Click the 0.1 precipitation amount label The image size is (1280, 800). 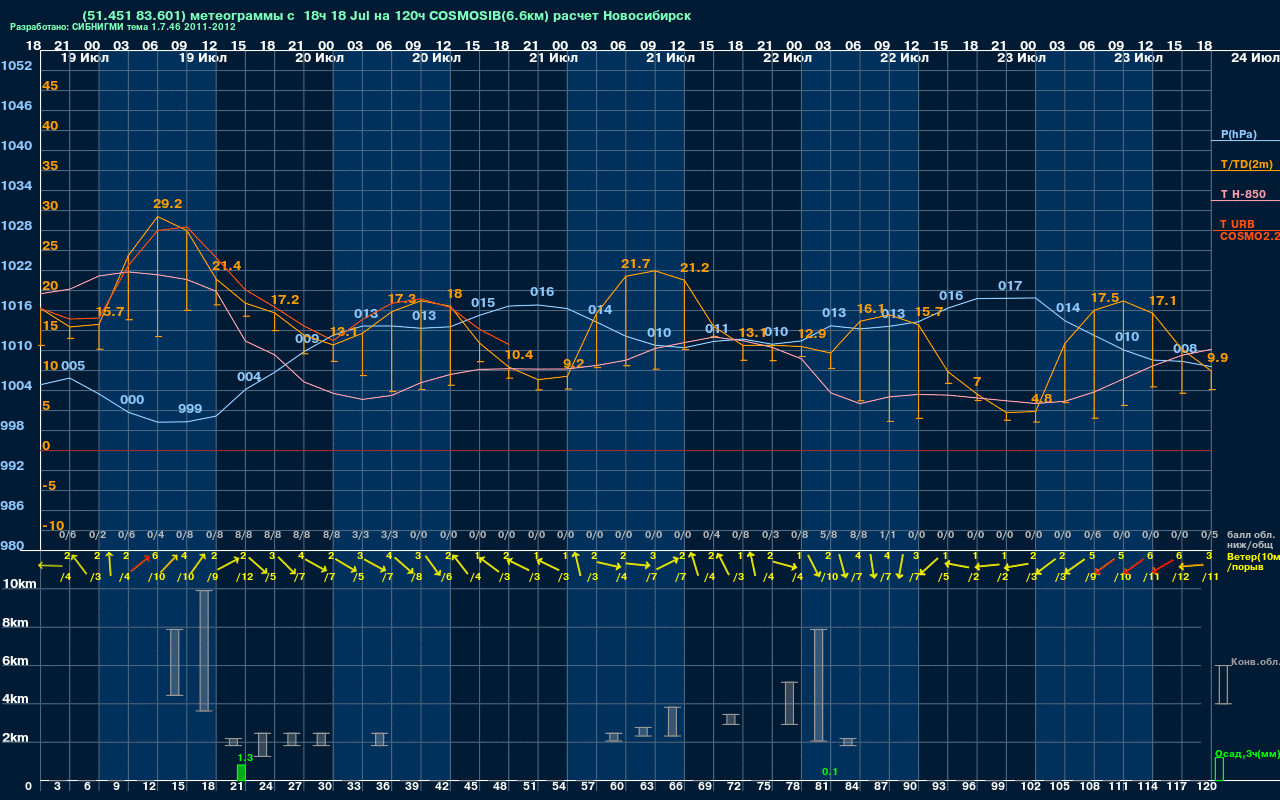click(x=830, y=772)
